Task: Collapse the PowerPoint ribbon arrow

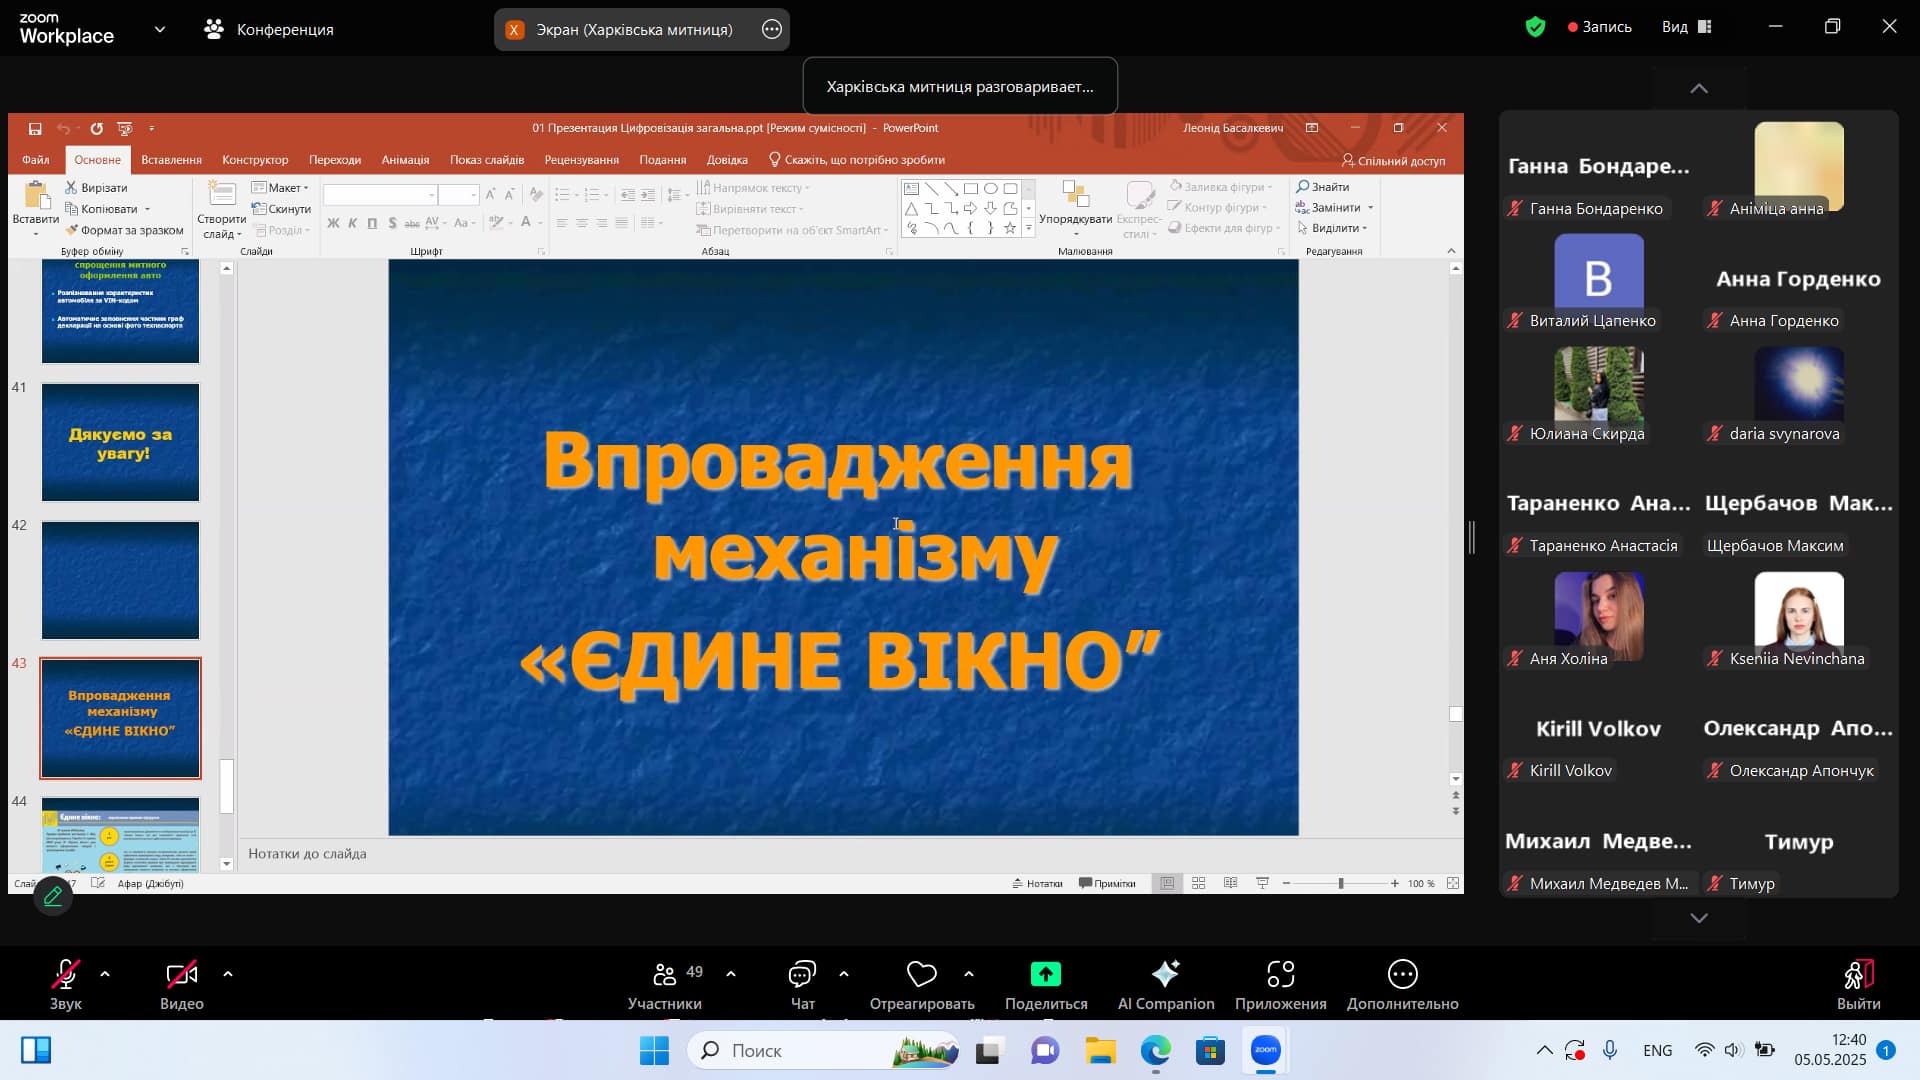Action: 1451,251
